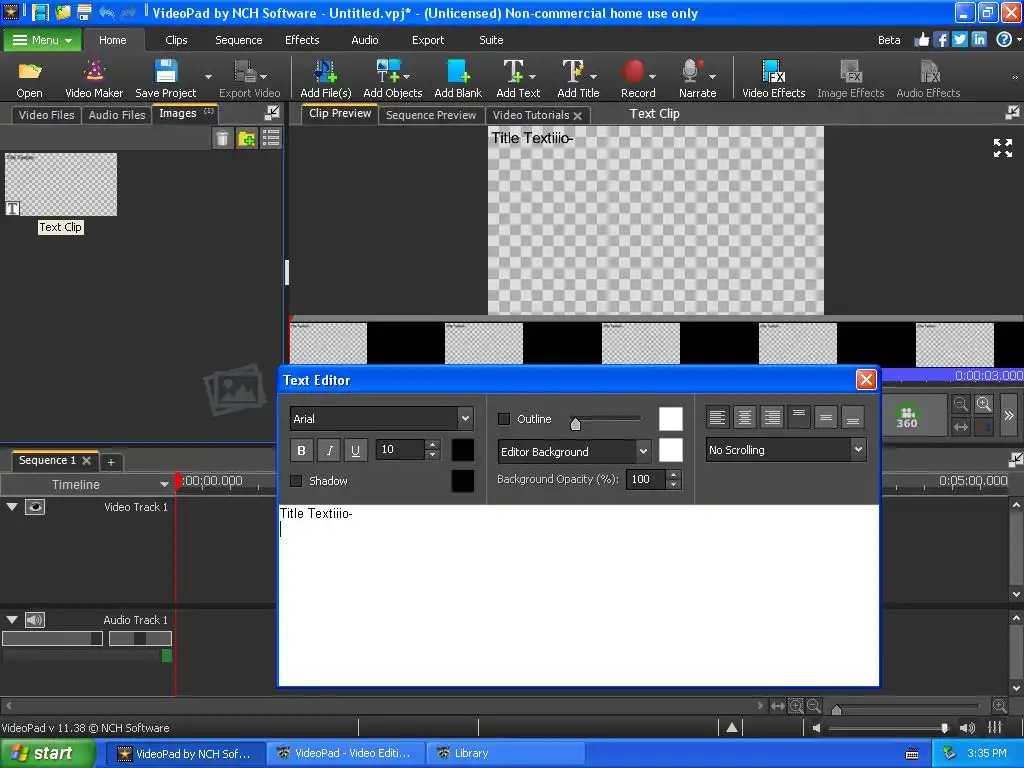Click the Narrate microphone icon

[x=692, y=71]
